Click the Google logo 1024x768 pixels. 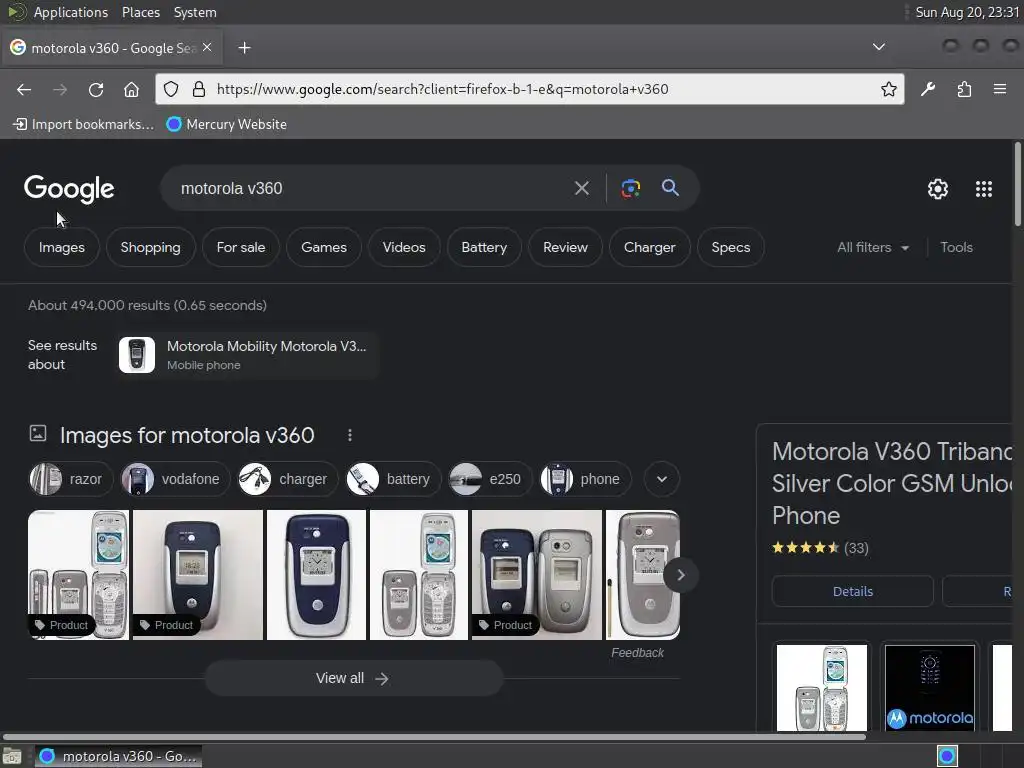point(69,189)
